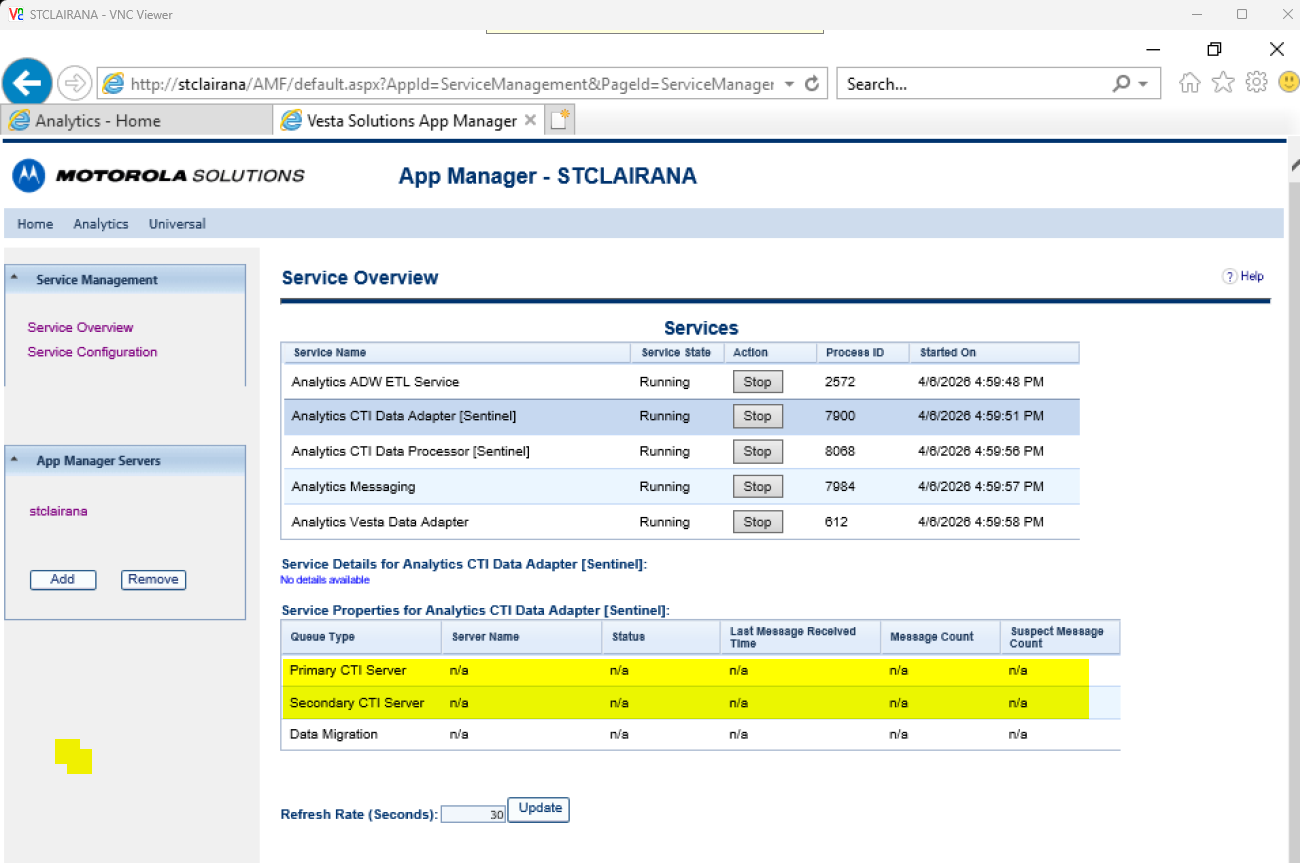Open the Analytics menu item
This screenshot has height=863, width=1300.
click(x=101, y=224)
